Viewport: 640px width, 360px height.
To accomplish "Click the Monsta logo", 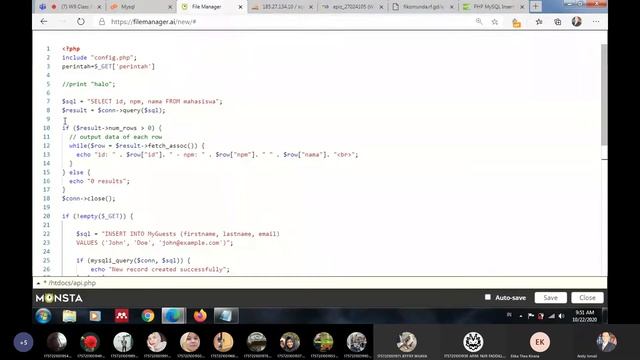I will click(x=59, y=298).
